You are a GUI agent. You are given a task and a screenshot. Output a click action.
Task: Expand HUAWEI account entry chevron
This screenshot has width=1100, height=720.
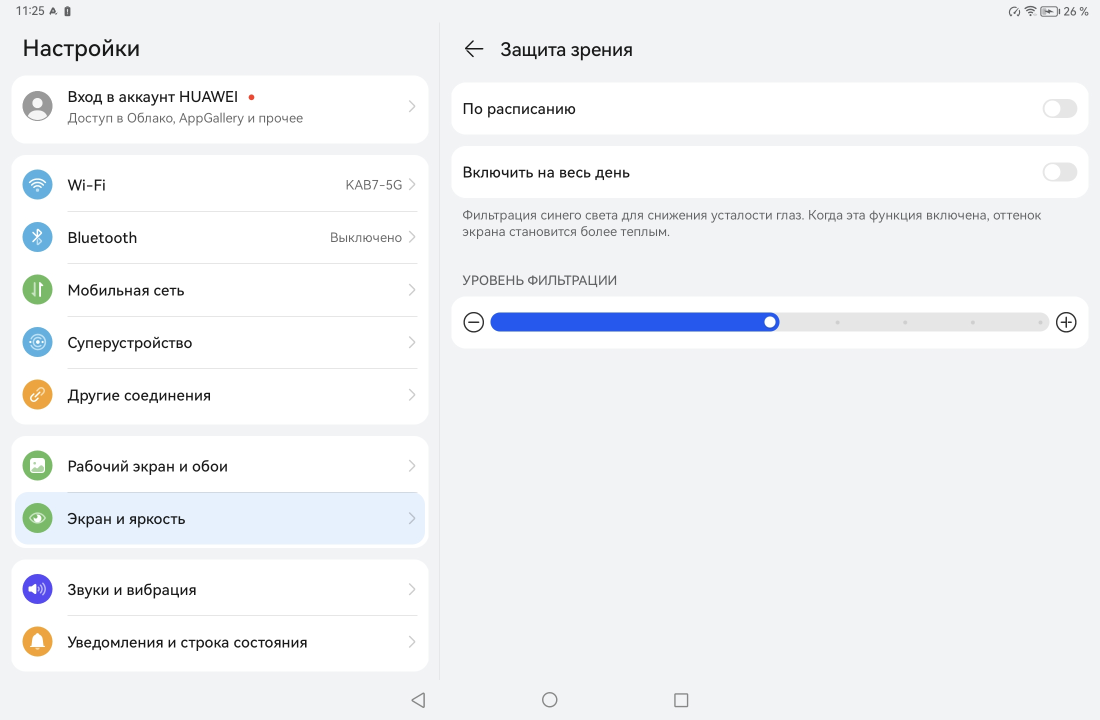tap(412, 106)
